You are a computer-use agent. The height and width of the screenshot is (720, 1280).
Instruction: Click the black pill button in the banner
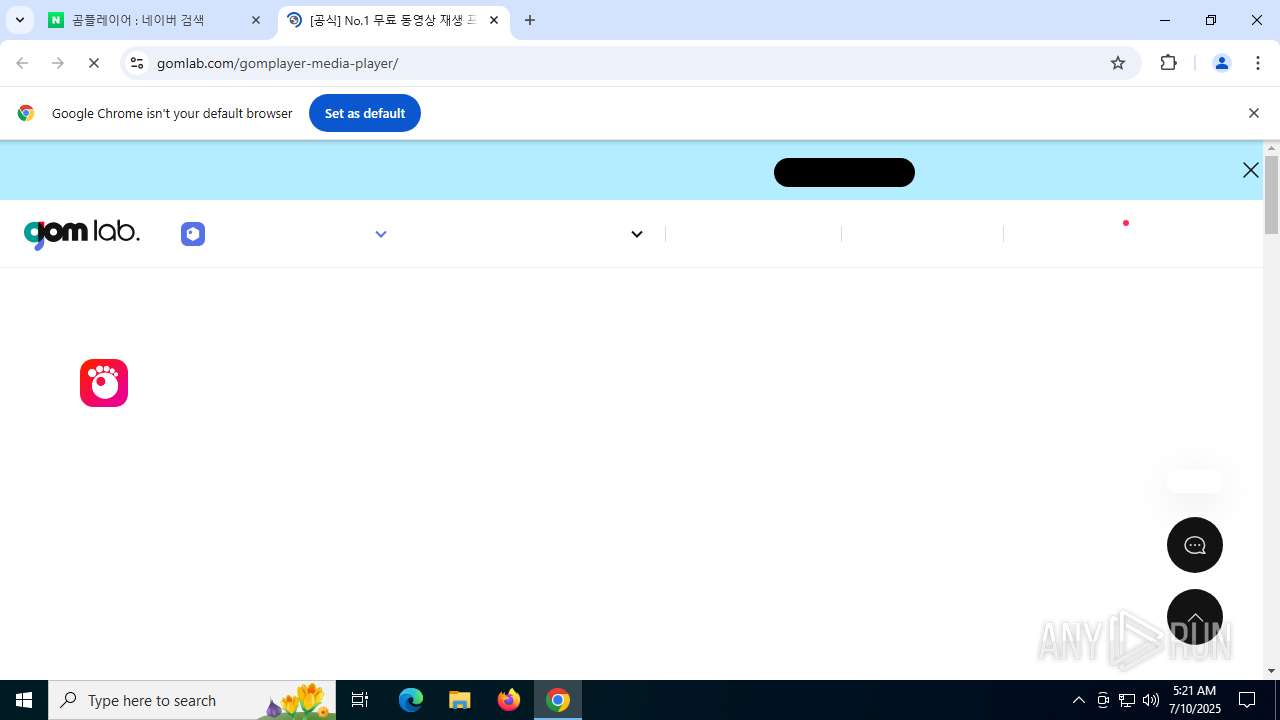[844, 172]
